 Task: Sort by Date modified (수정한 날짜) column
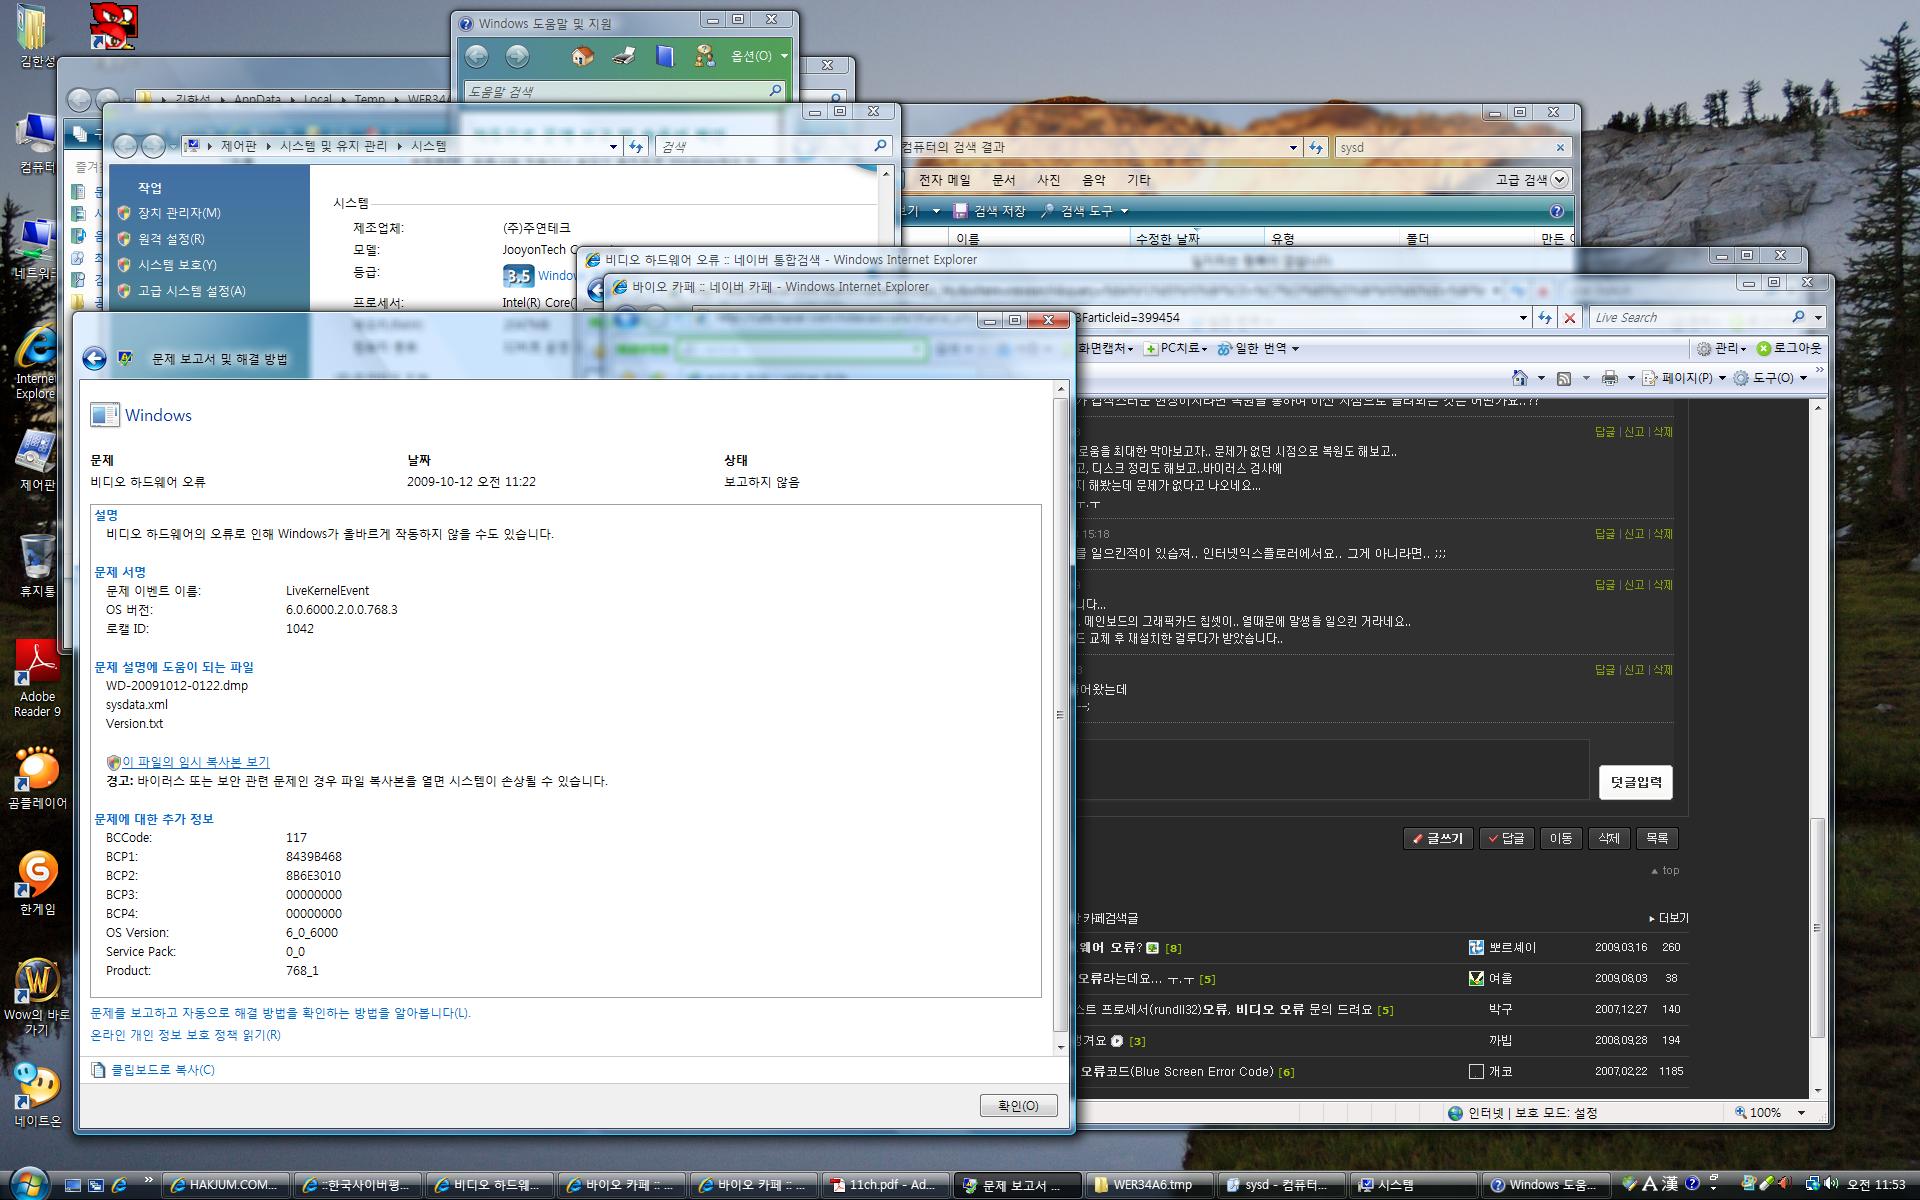(x=1195, y=238)
